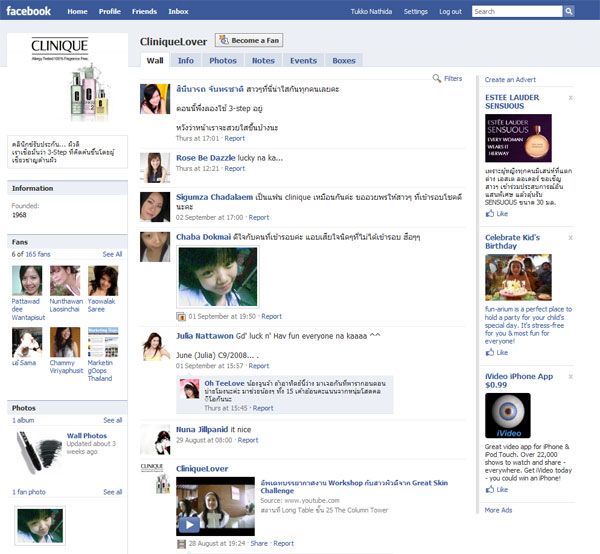Click the CliniqueLover post author name
Screen dimensions: 600x554
pos(202,469)
